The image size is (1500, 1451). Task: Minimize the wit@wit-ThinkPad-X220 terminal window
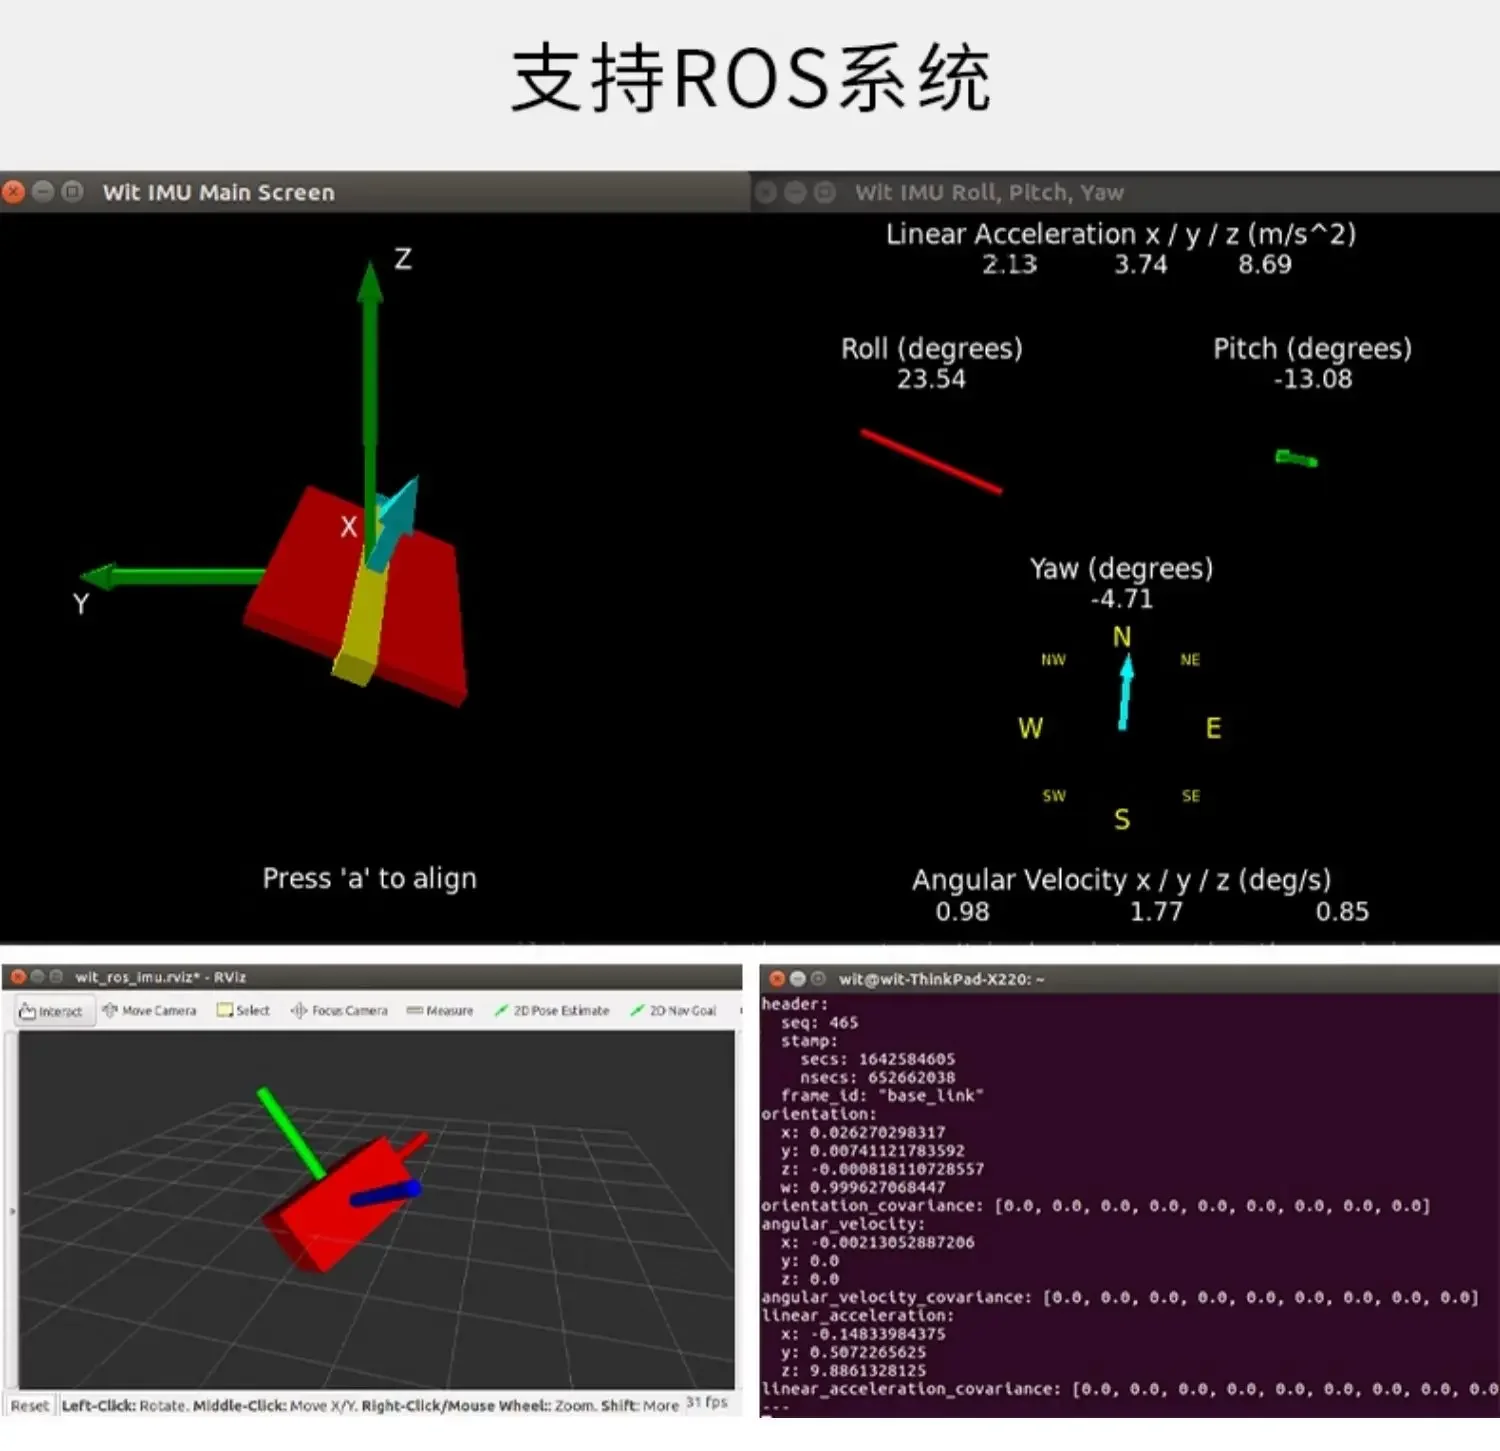tap(797, 979)
